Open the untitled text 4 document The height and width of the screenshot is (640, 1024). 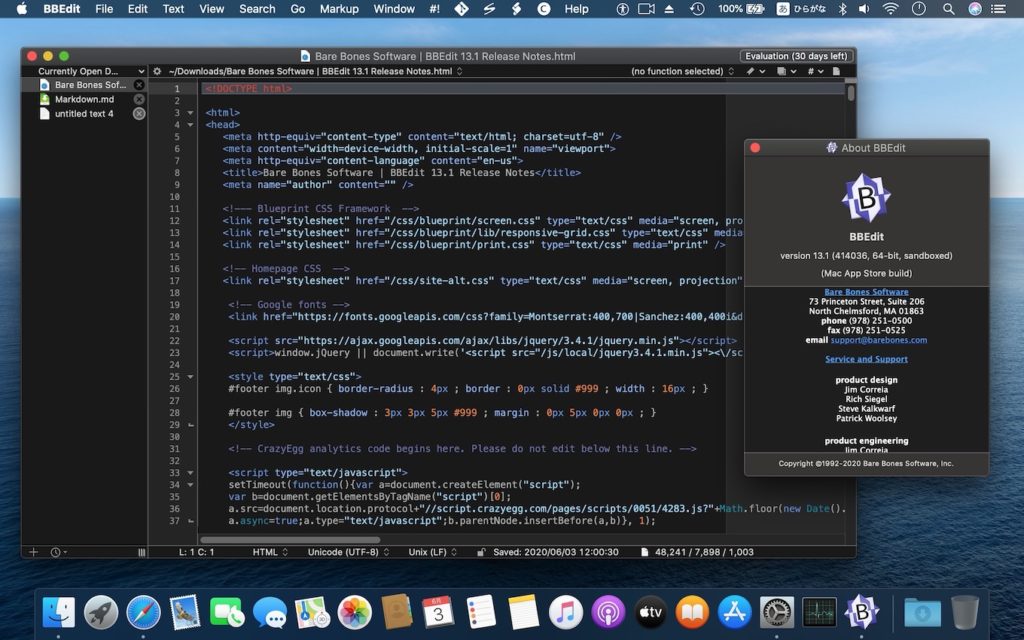pos(84,114)
